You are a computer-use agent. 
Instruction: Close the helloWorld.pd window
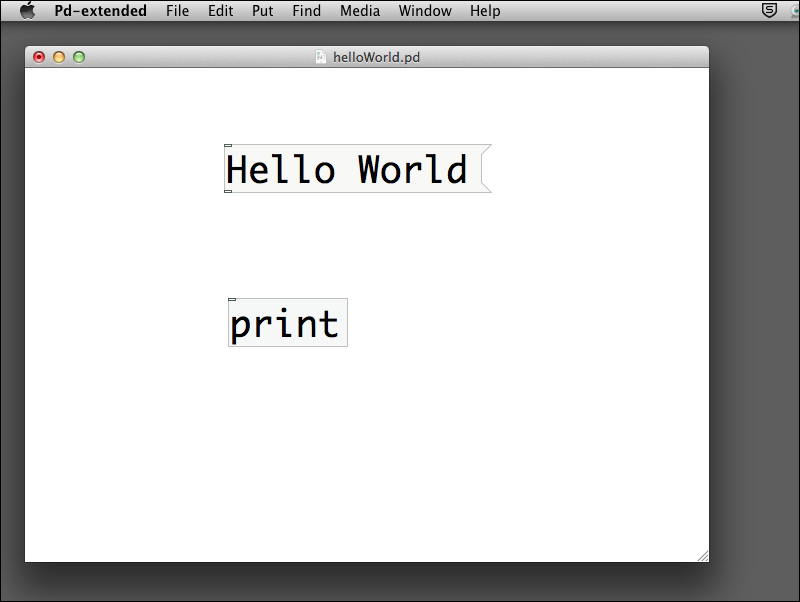click(x=39, y=57)
